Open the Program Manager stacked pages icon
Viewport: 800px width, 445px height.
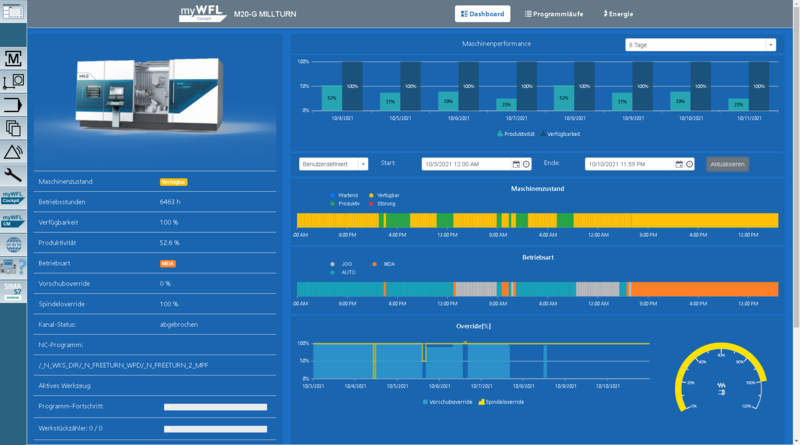pyautogui.click(x=13, y=128)
